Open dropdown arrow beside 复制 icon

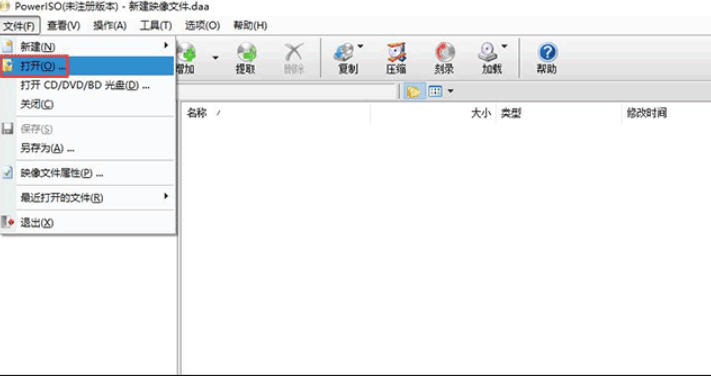point(360,46)
